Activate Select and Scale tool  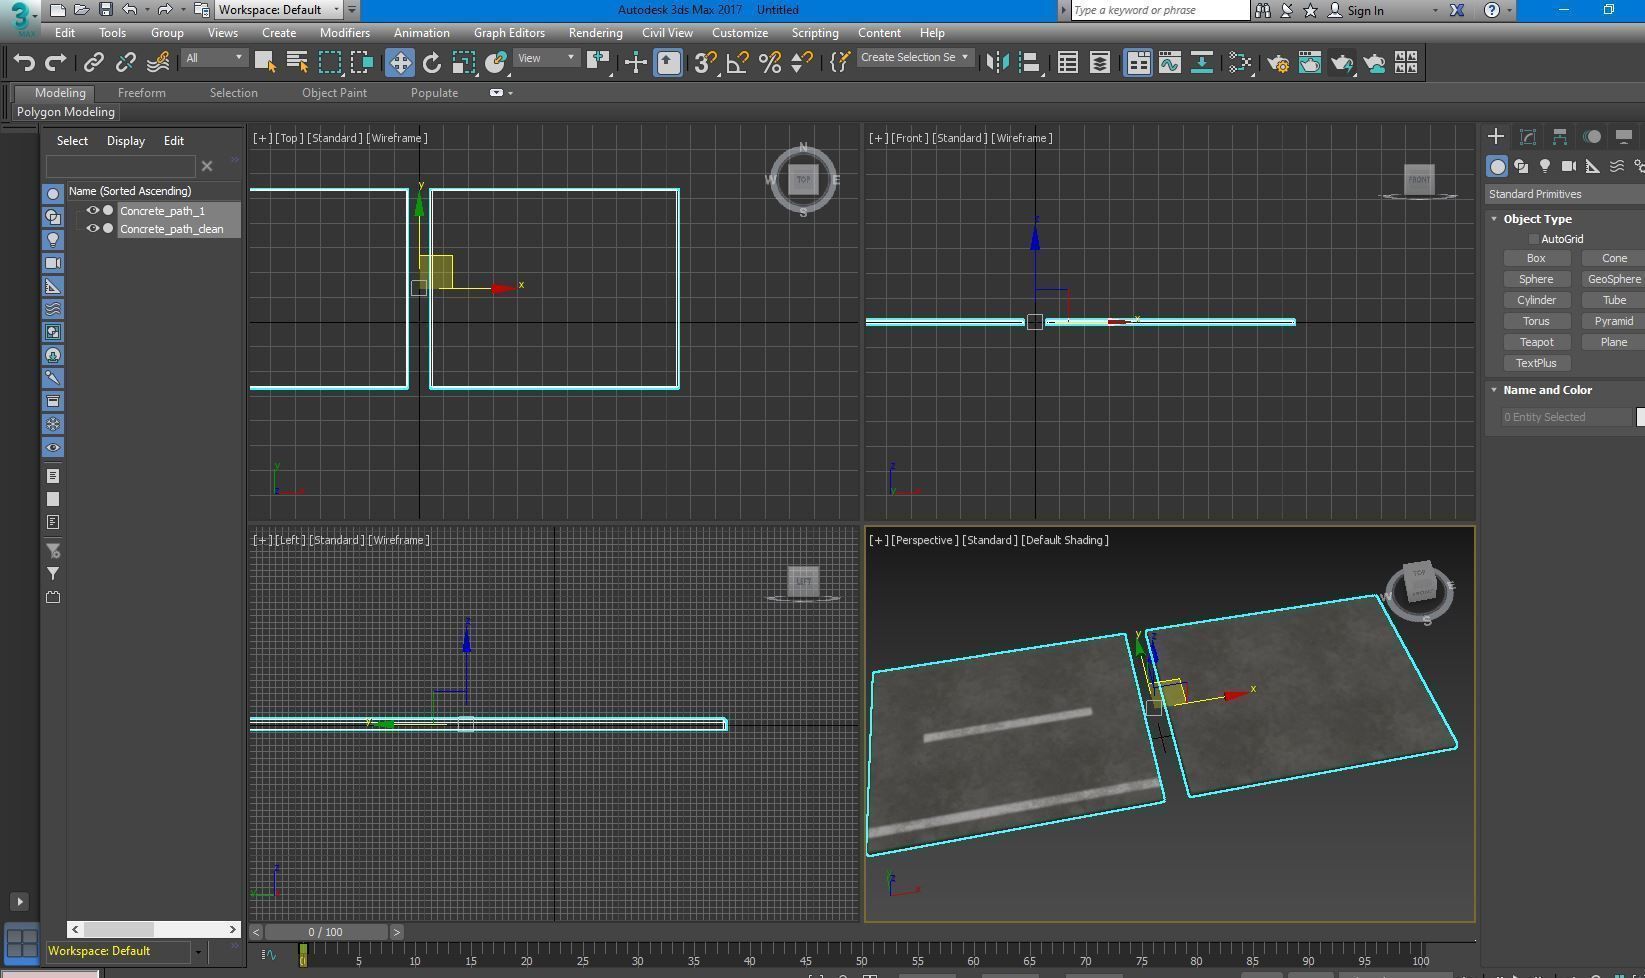pyautogui.click(x=463, y=63)
